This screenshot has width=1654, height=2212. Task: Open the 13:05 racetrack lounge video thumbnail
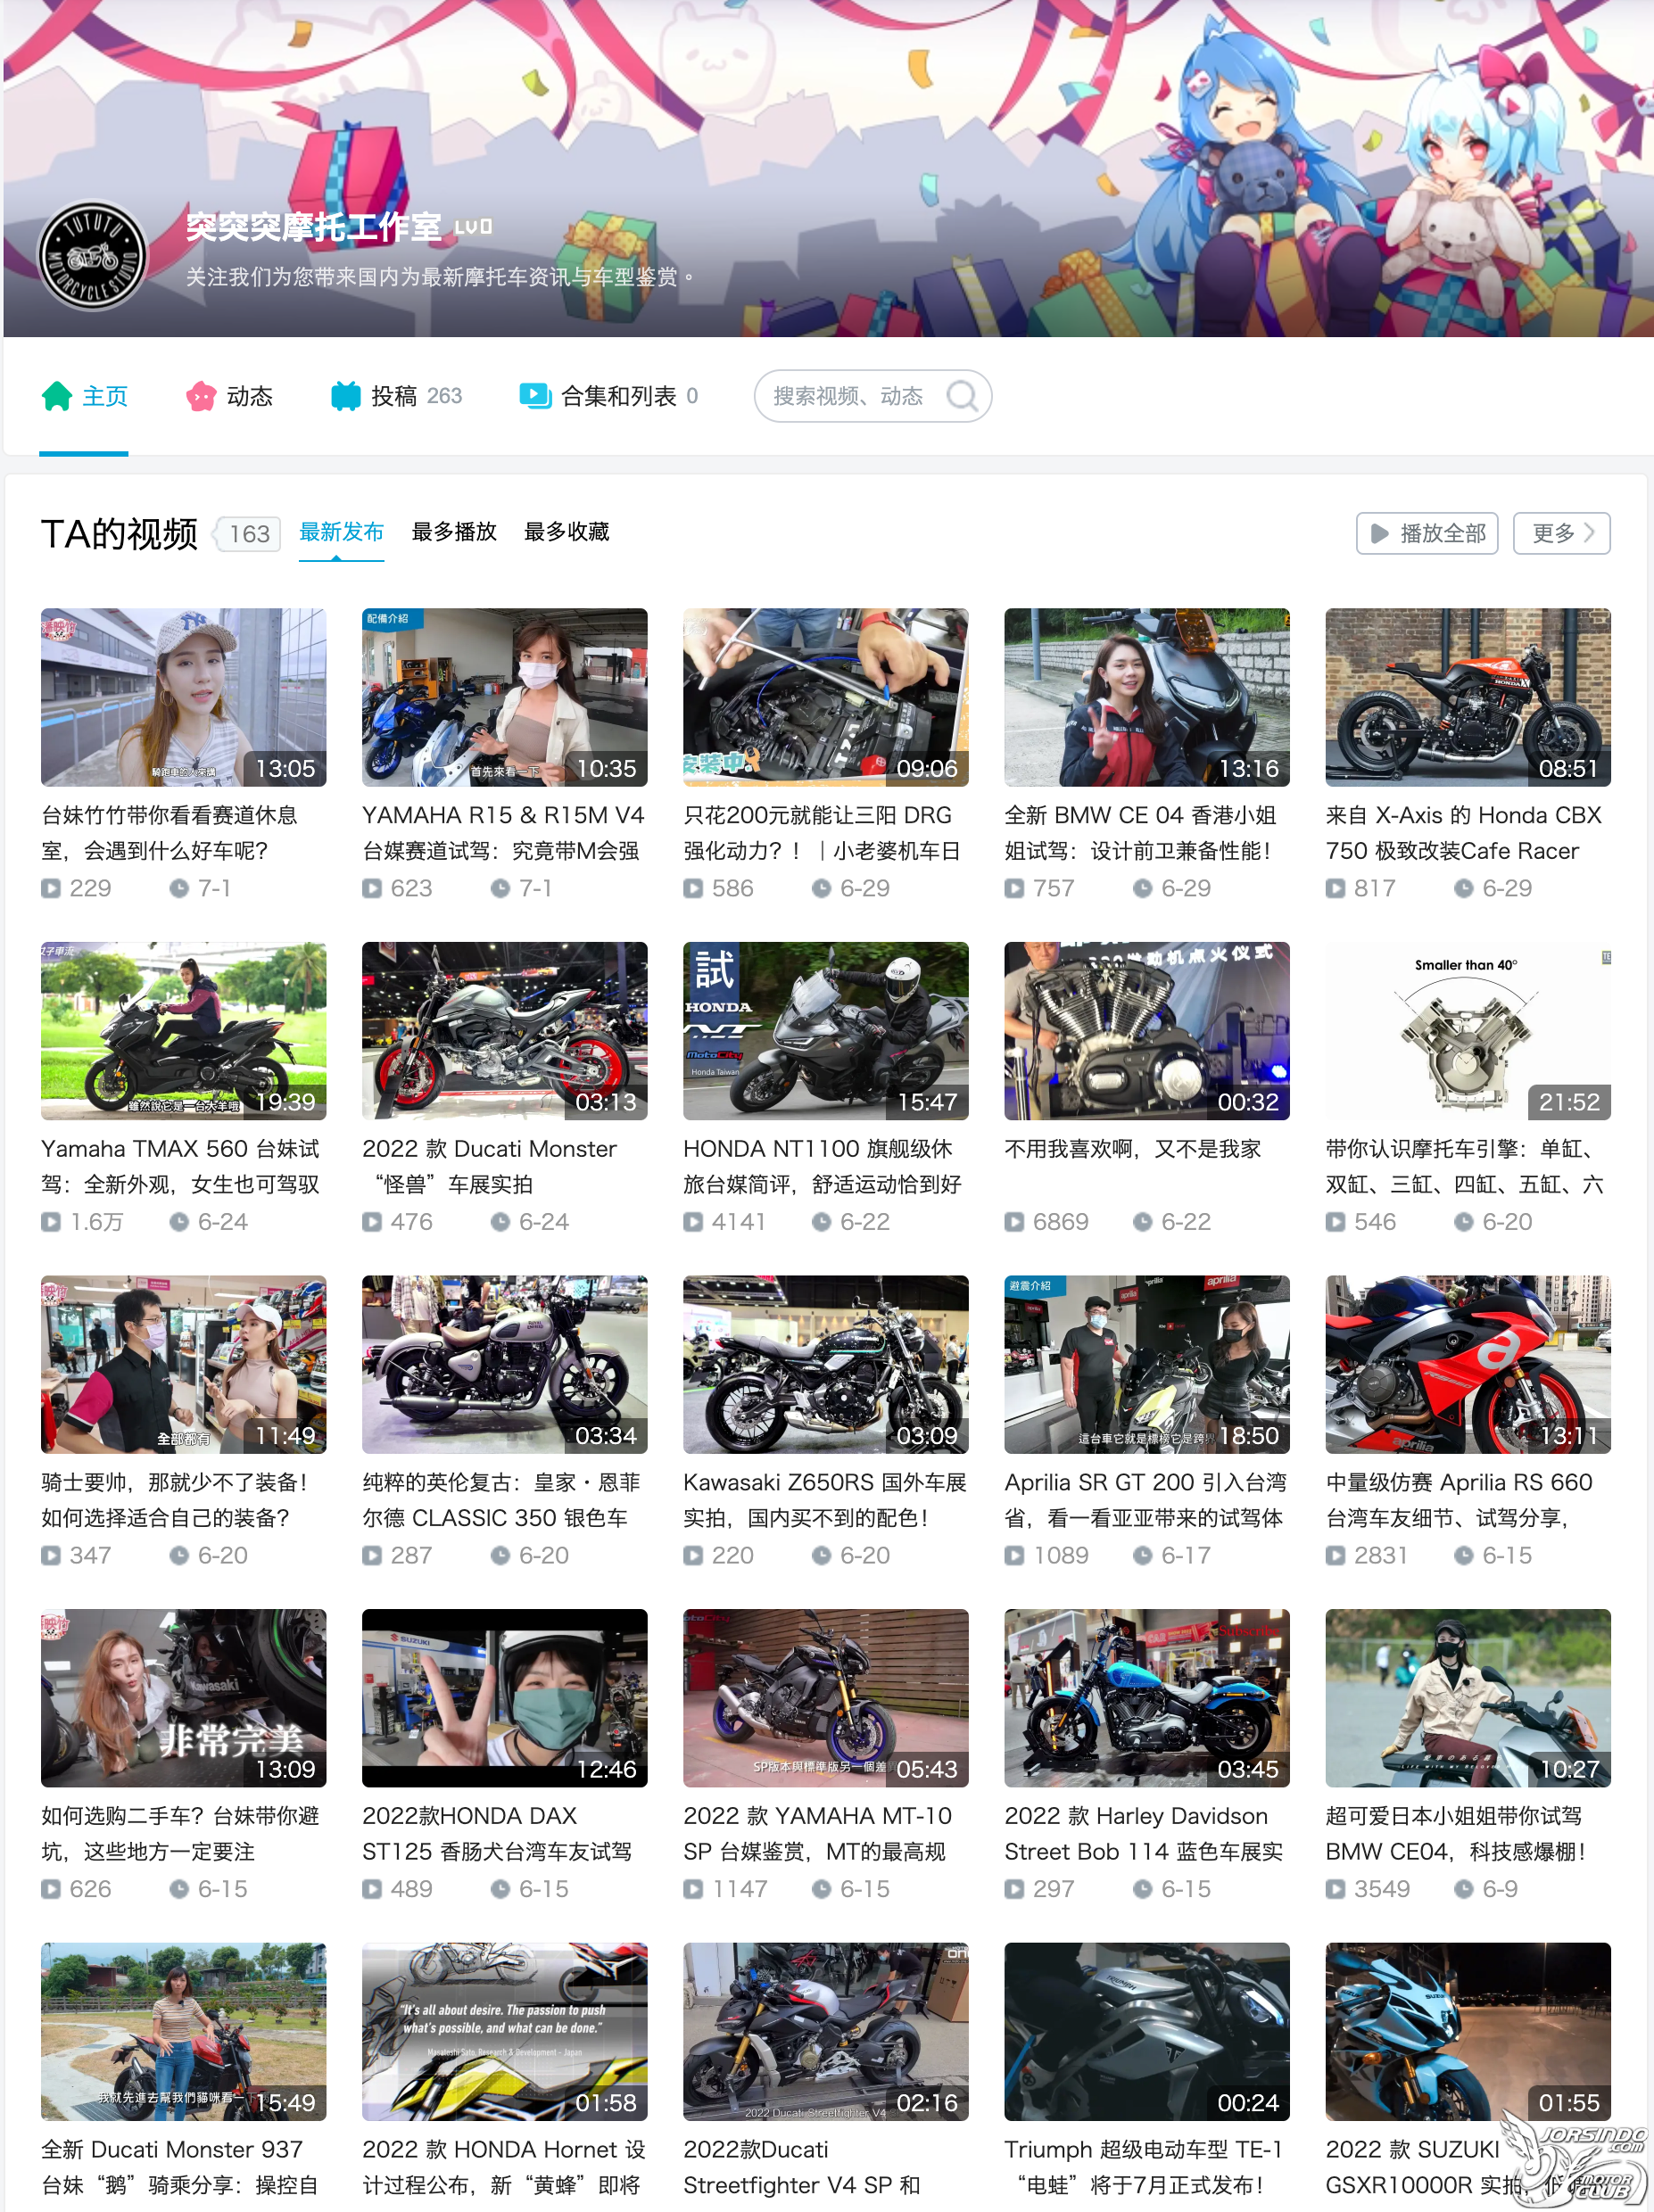[x=183, y=697]
